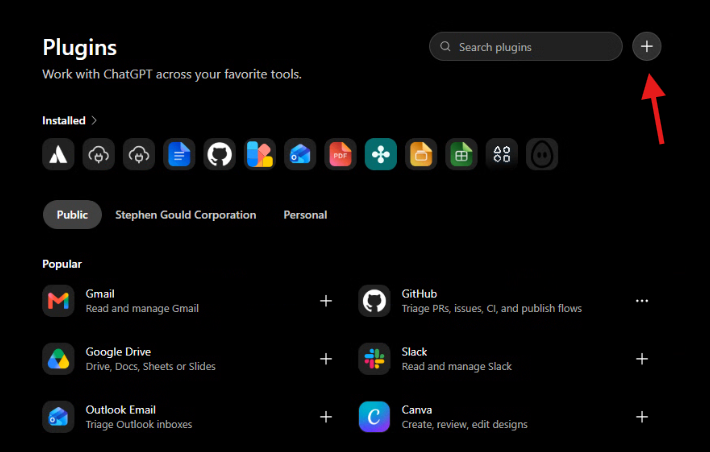Image resolution: width=710 pixels, height=452 pixels.
Task: Click the Outlook Email plugin name
Action: (120, 410)
